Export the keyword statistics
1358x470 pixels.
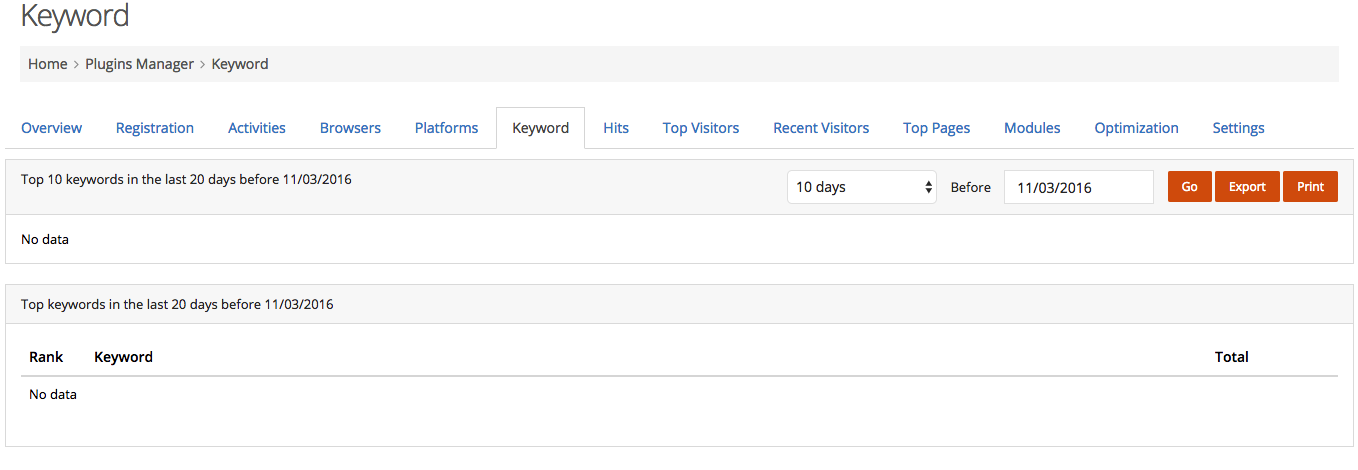tap(1247, 187)
